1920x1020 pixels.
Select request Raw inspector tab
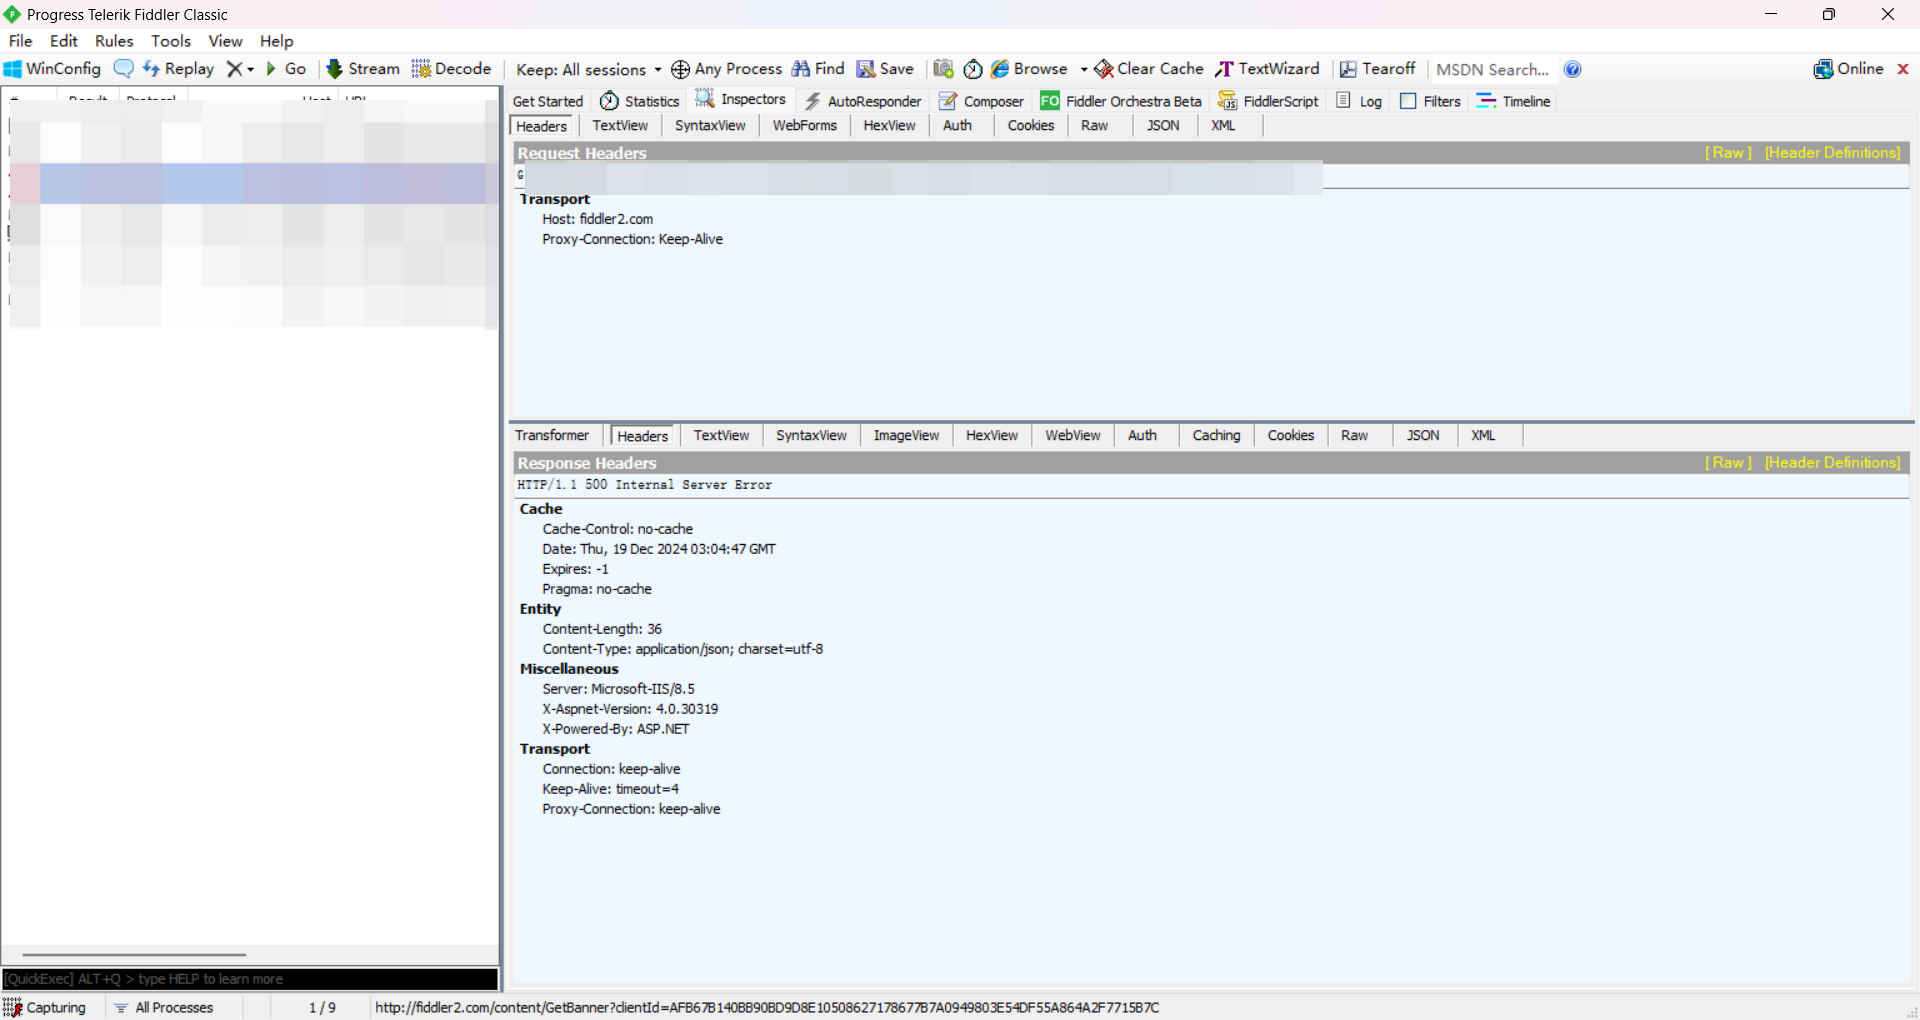pos(1094,125)
